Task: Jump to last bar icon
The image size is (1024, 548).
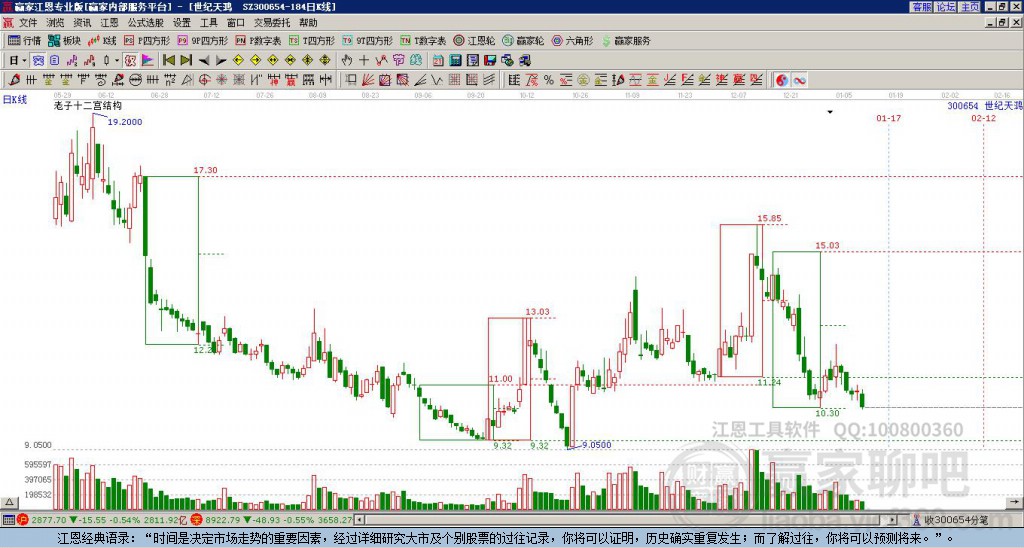Action: pyautogui.click(x=186, y=61)
